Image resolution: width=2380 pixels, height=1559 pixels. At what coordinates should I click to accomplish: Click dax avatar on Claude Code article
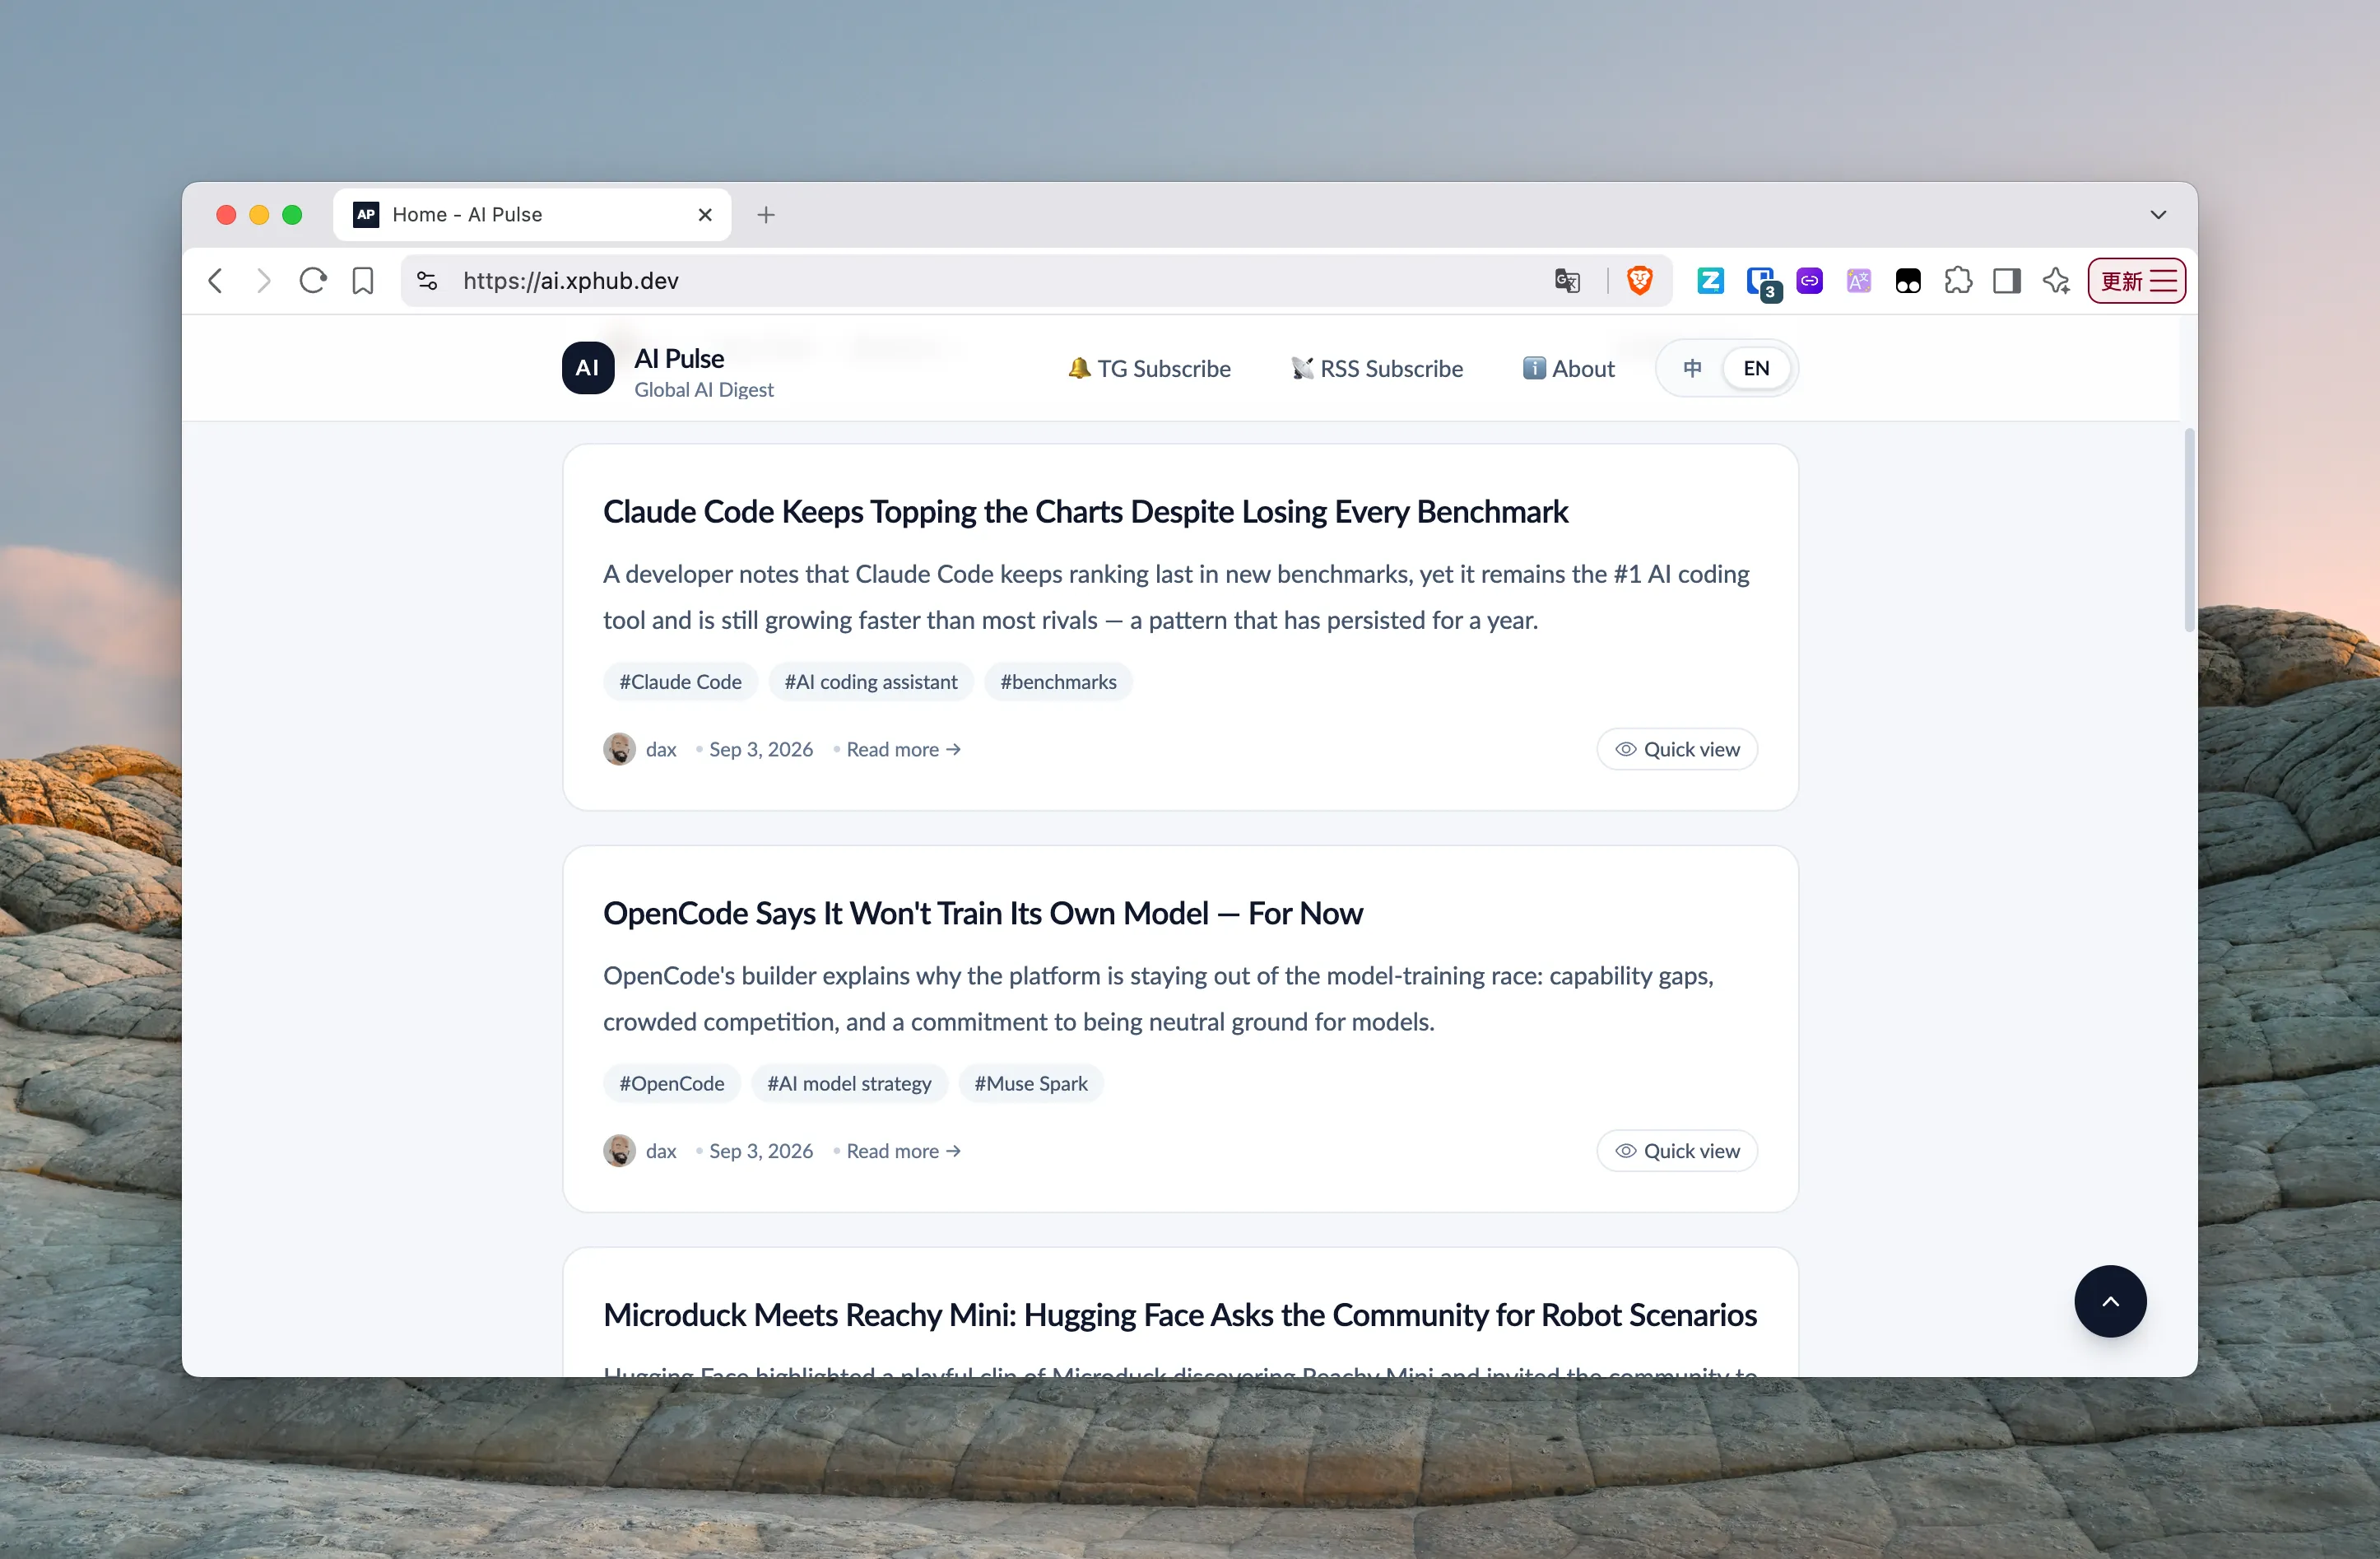click(x=619, y=749)
